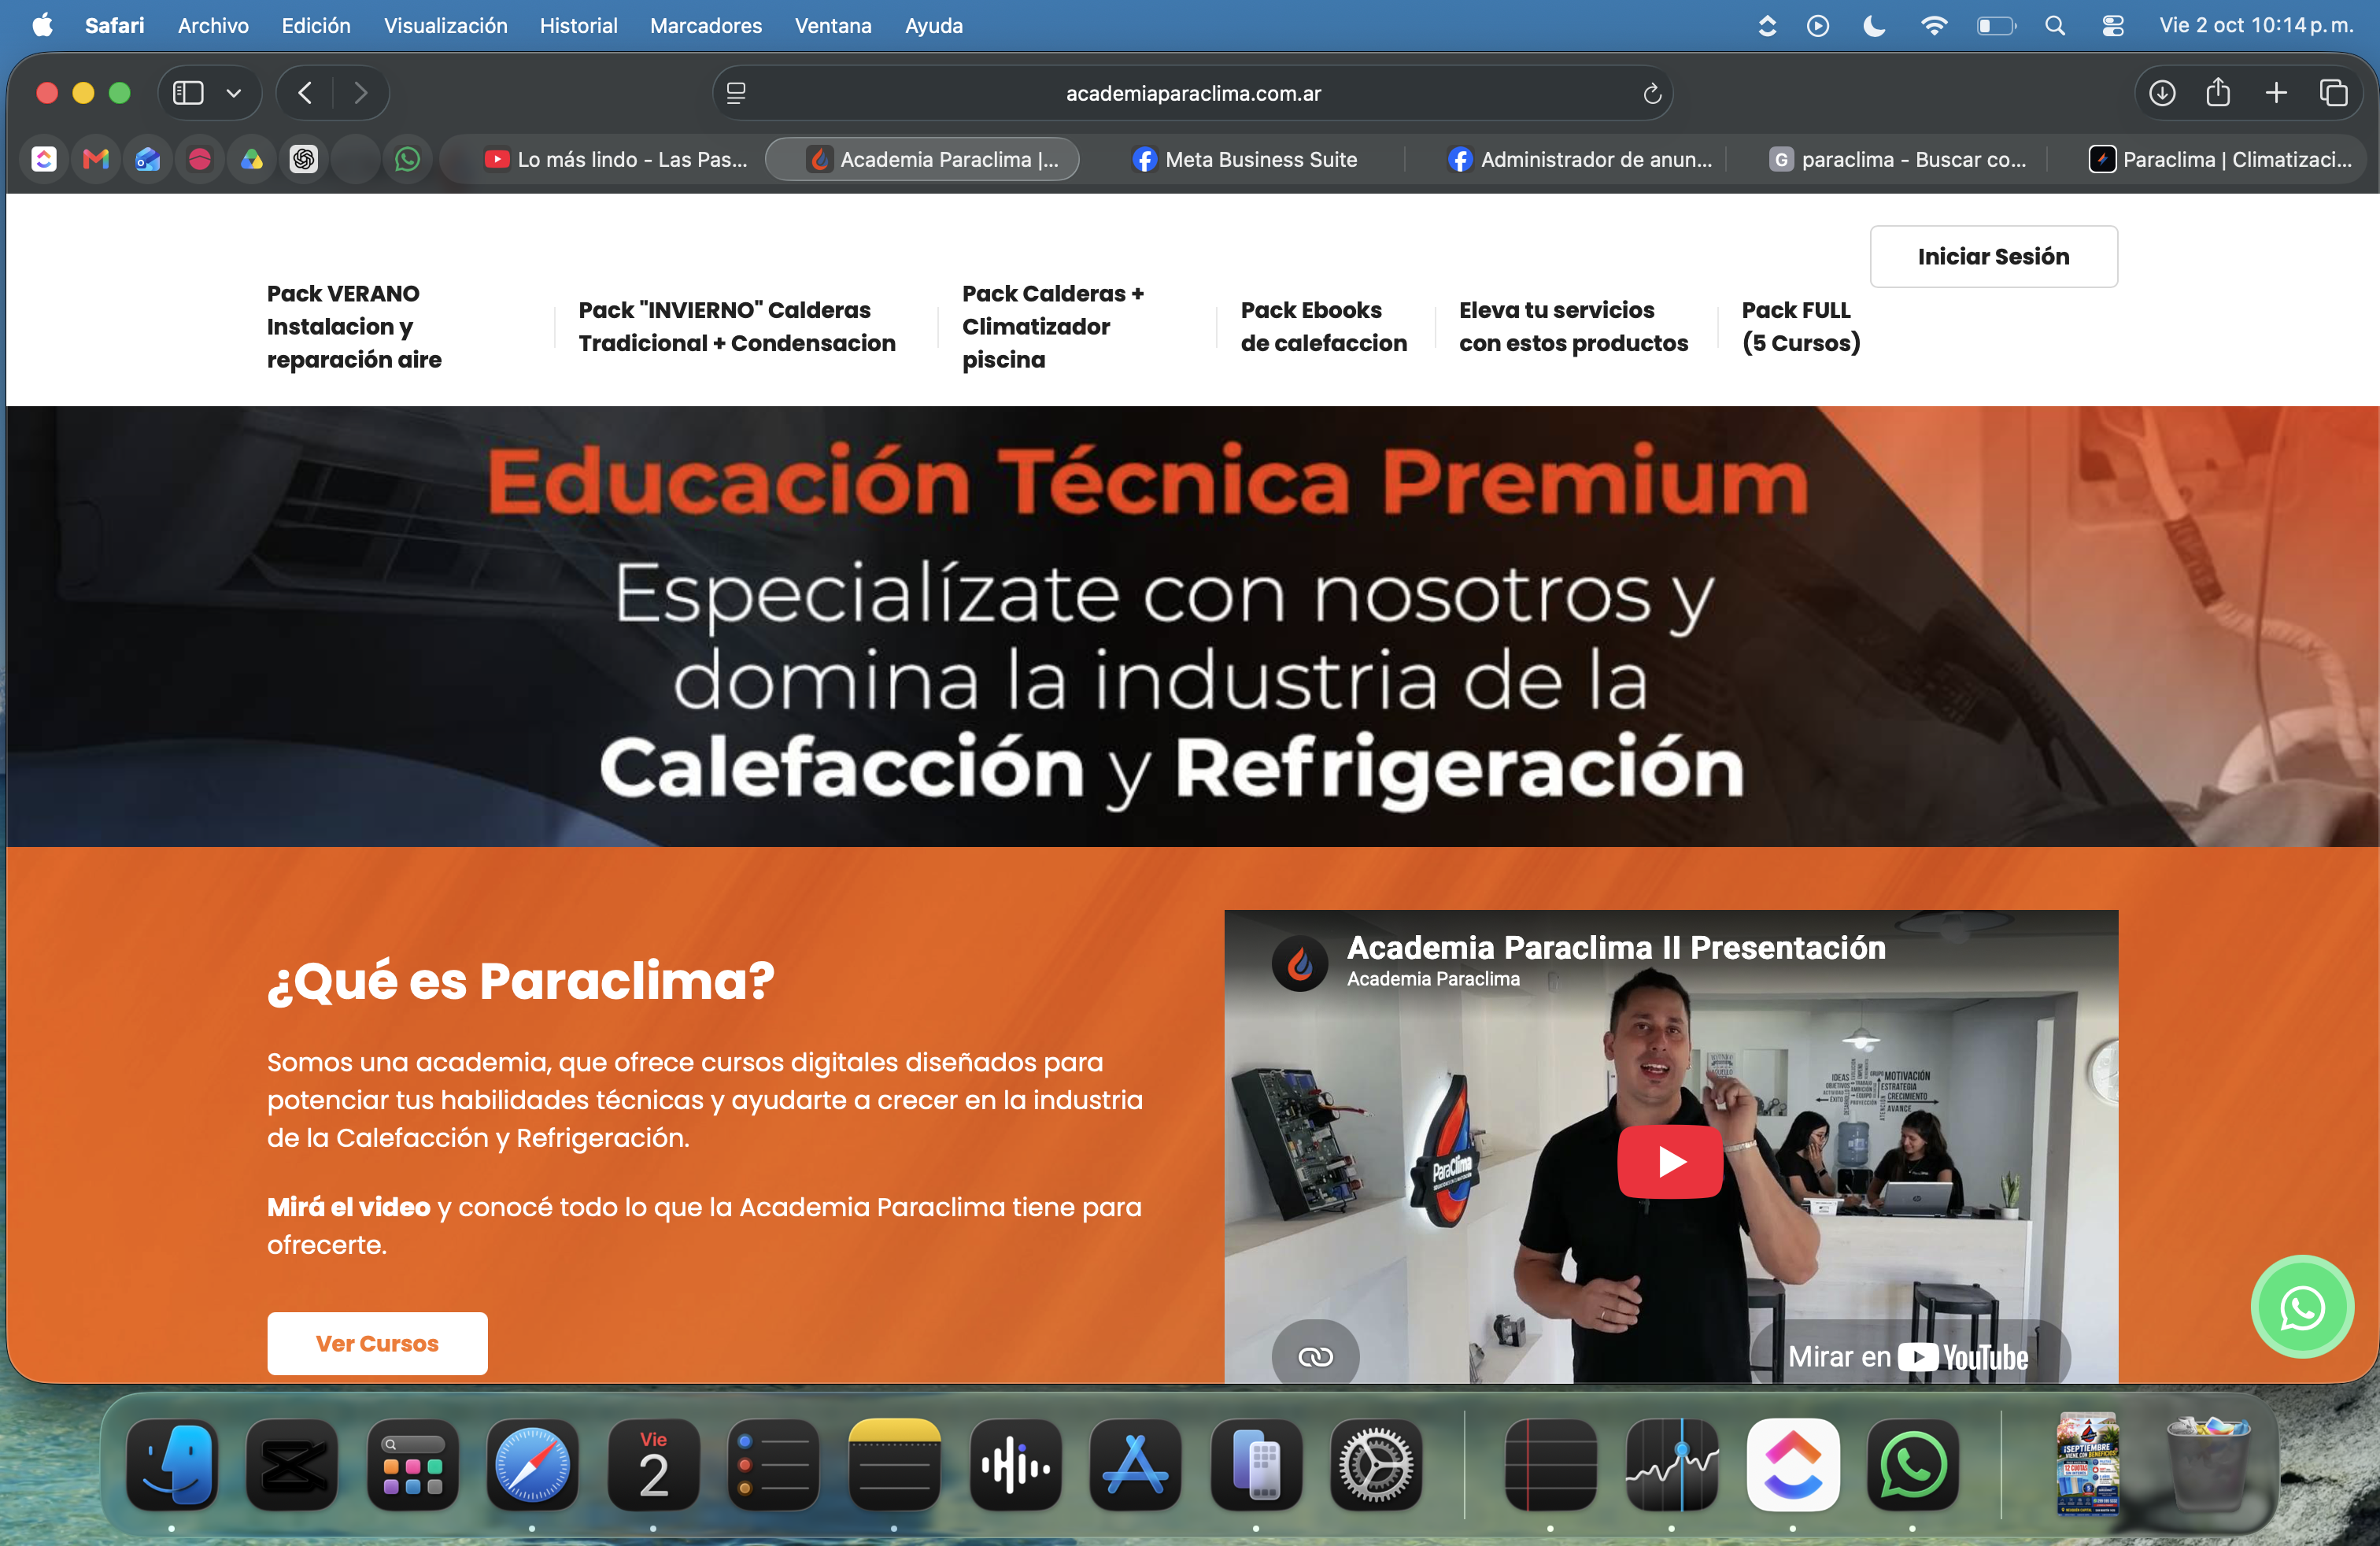The height and width of the screenshot is (1546, 2380).
Task: Open Eleva tu servicios con estos productos
Action: pos(1573,326)
